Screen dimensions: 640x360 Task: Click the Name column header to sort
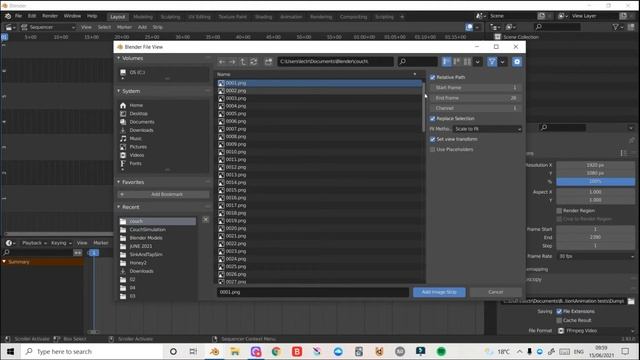point(318,74)
